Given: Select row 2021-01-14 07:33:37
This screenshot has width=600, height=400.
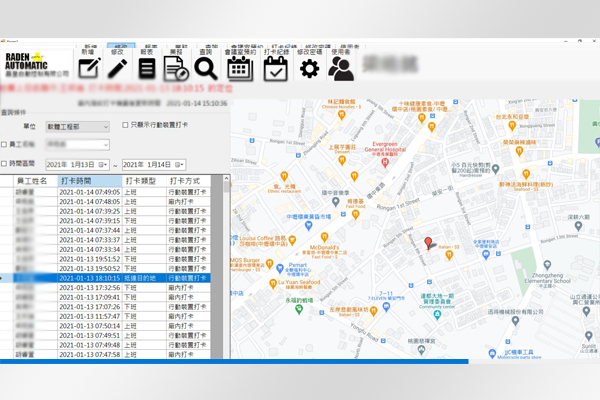Looking at the screenshot, I should tap(105, 240).
